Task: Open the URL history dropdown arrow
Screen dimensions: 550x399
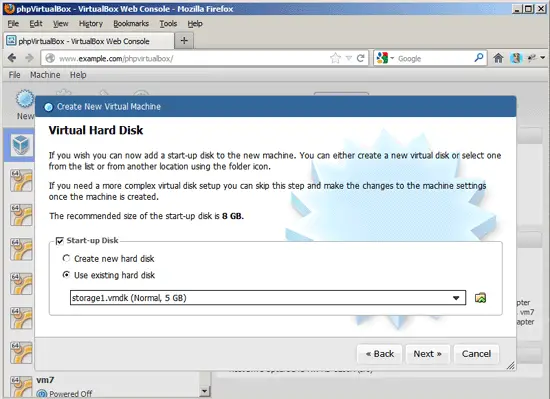Action: coord(349,58)
